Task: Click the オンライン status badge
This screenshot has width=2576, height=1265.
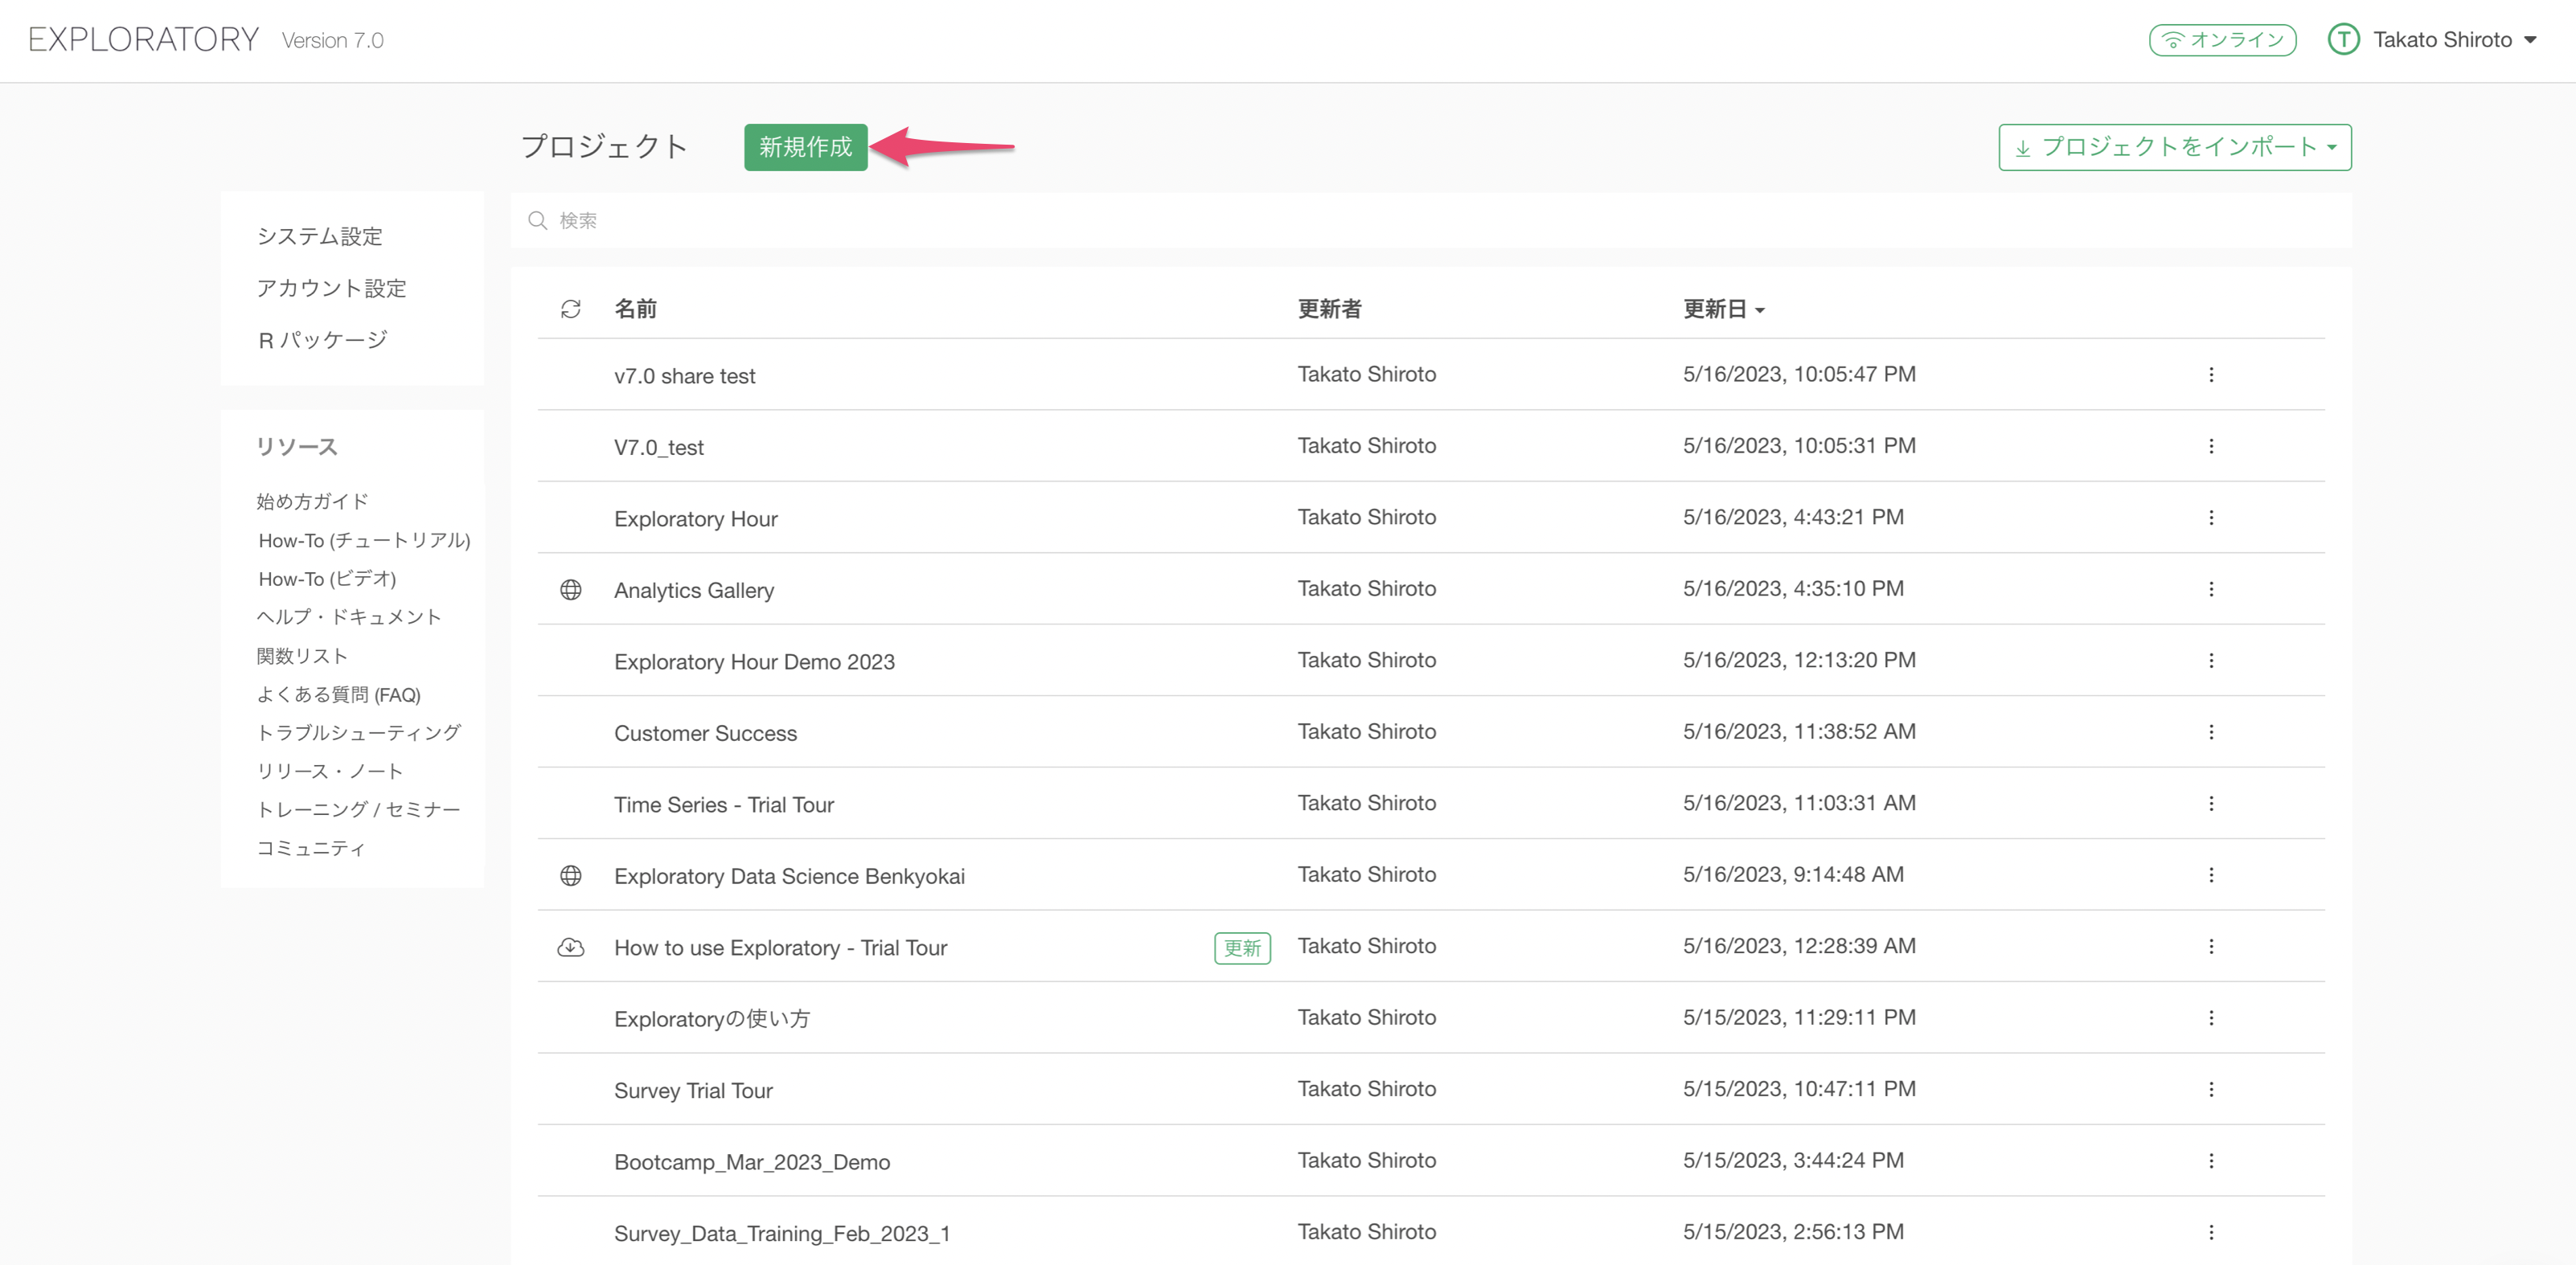Action: point(2222,40)
